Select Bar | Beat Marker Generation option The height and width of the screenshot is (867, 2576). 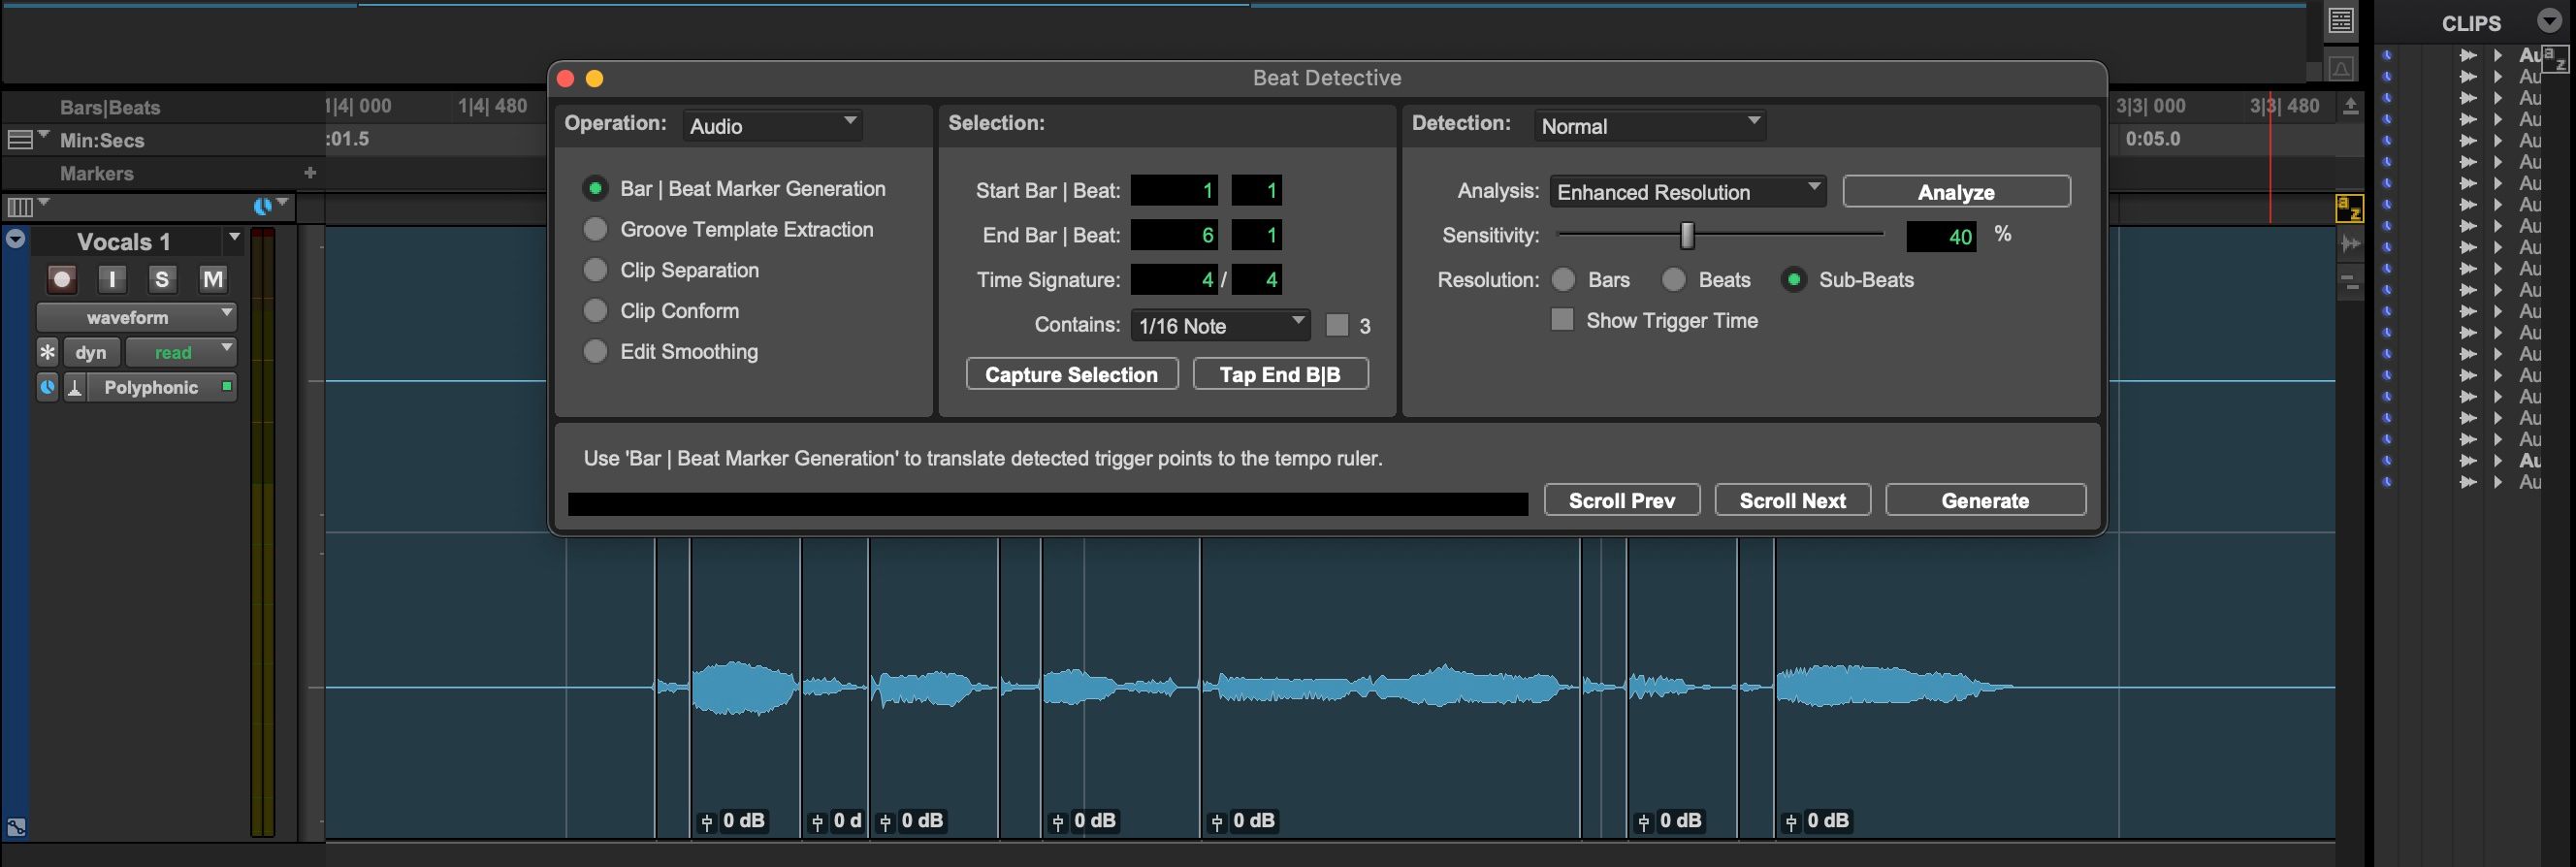pos(595,188)
